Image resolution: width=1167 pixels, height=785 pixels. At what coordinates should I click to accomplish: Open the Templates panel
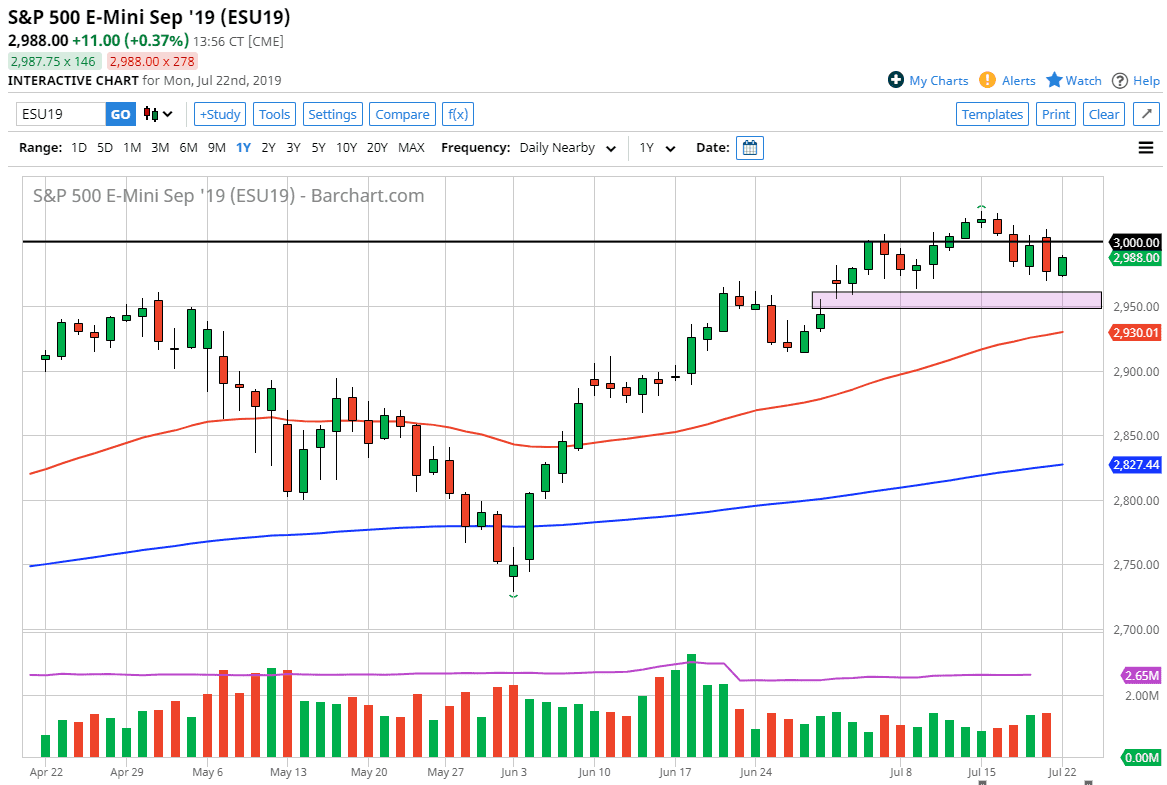[992, 114]
